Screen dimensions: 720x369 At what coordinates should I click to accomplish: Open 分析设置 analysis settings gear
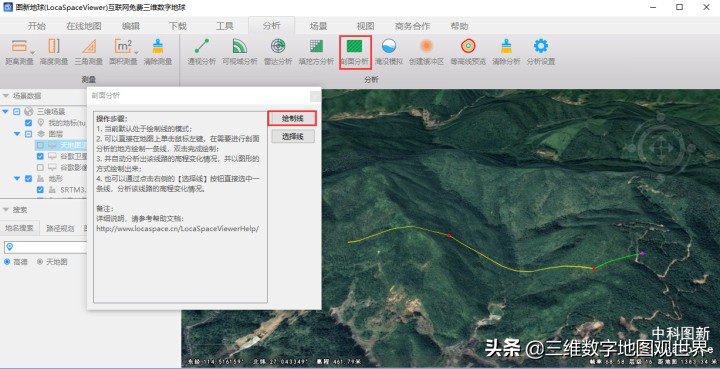pyautogui.click(x=540, y=51)
